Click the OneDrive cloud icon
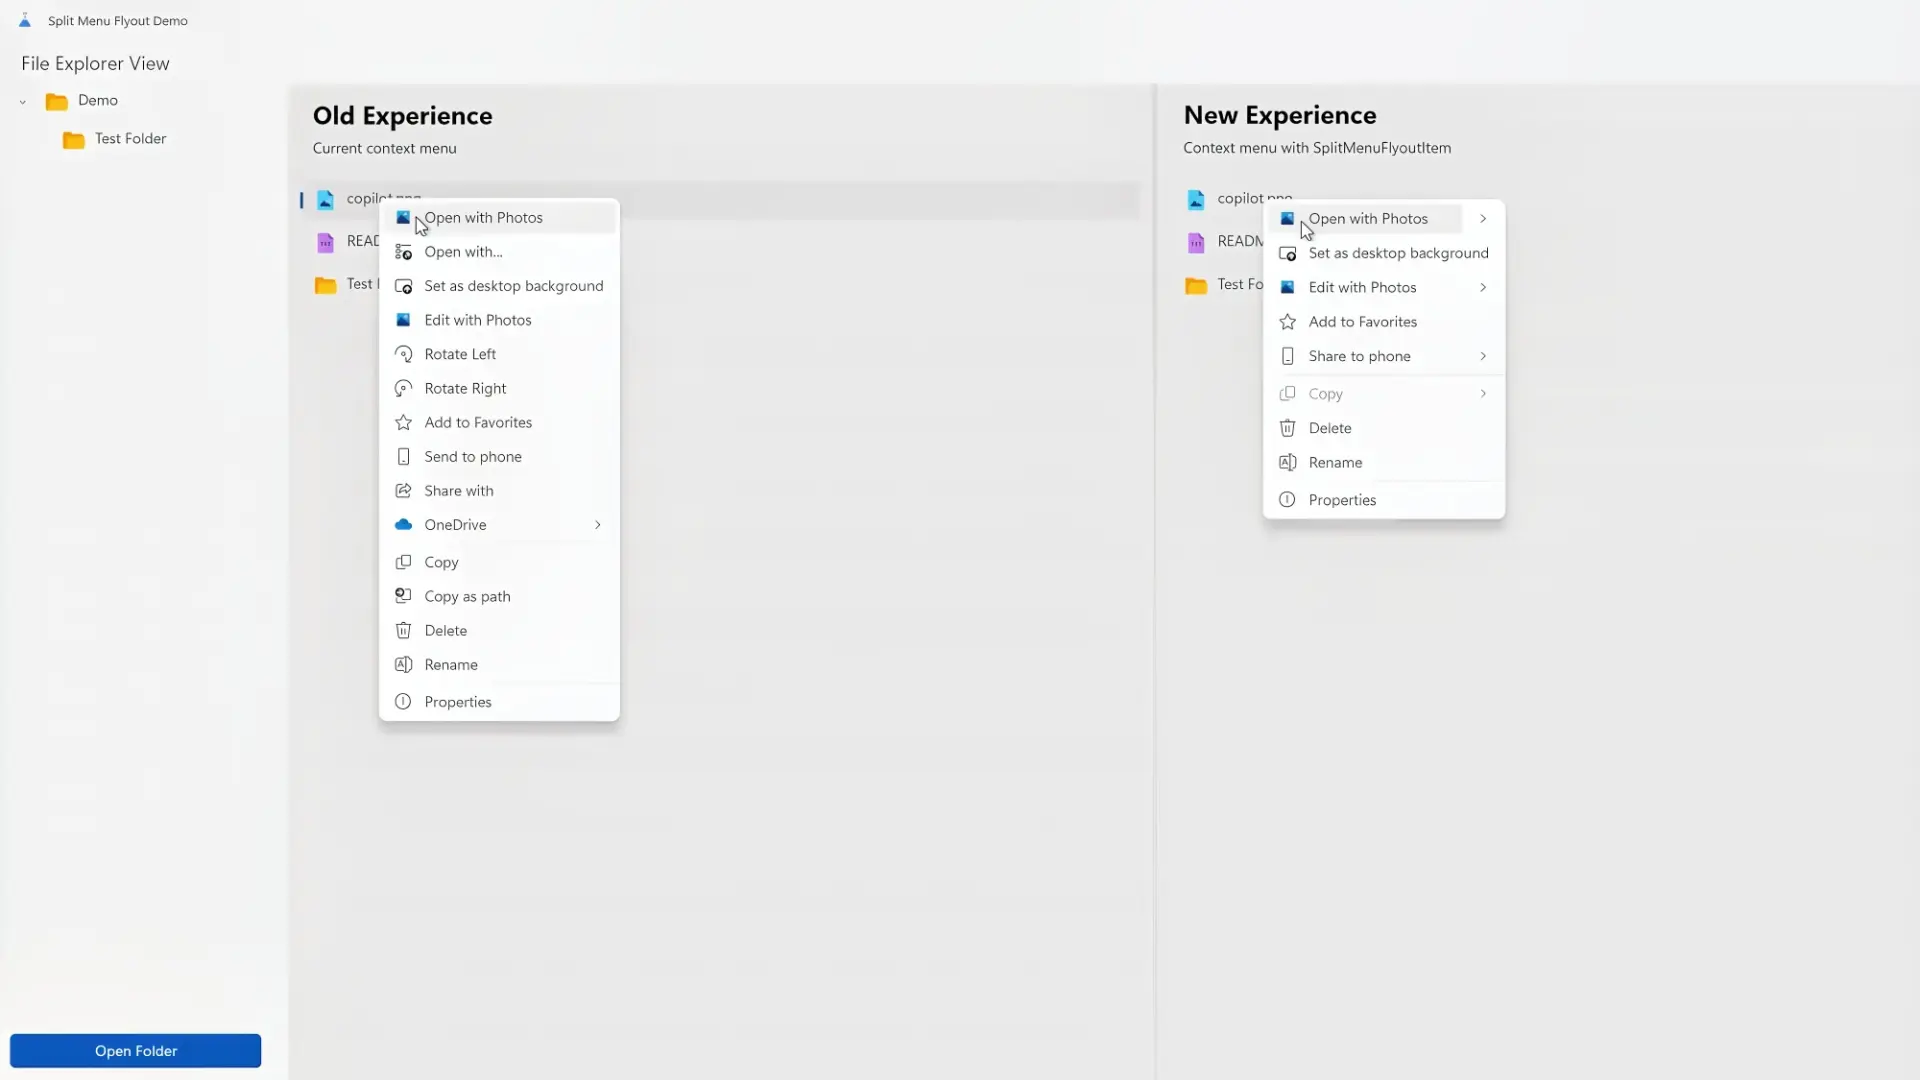1920x1080 pixels. click(x=403, y=524)
